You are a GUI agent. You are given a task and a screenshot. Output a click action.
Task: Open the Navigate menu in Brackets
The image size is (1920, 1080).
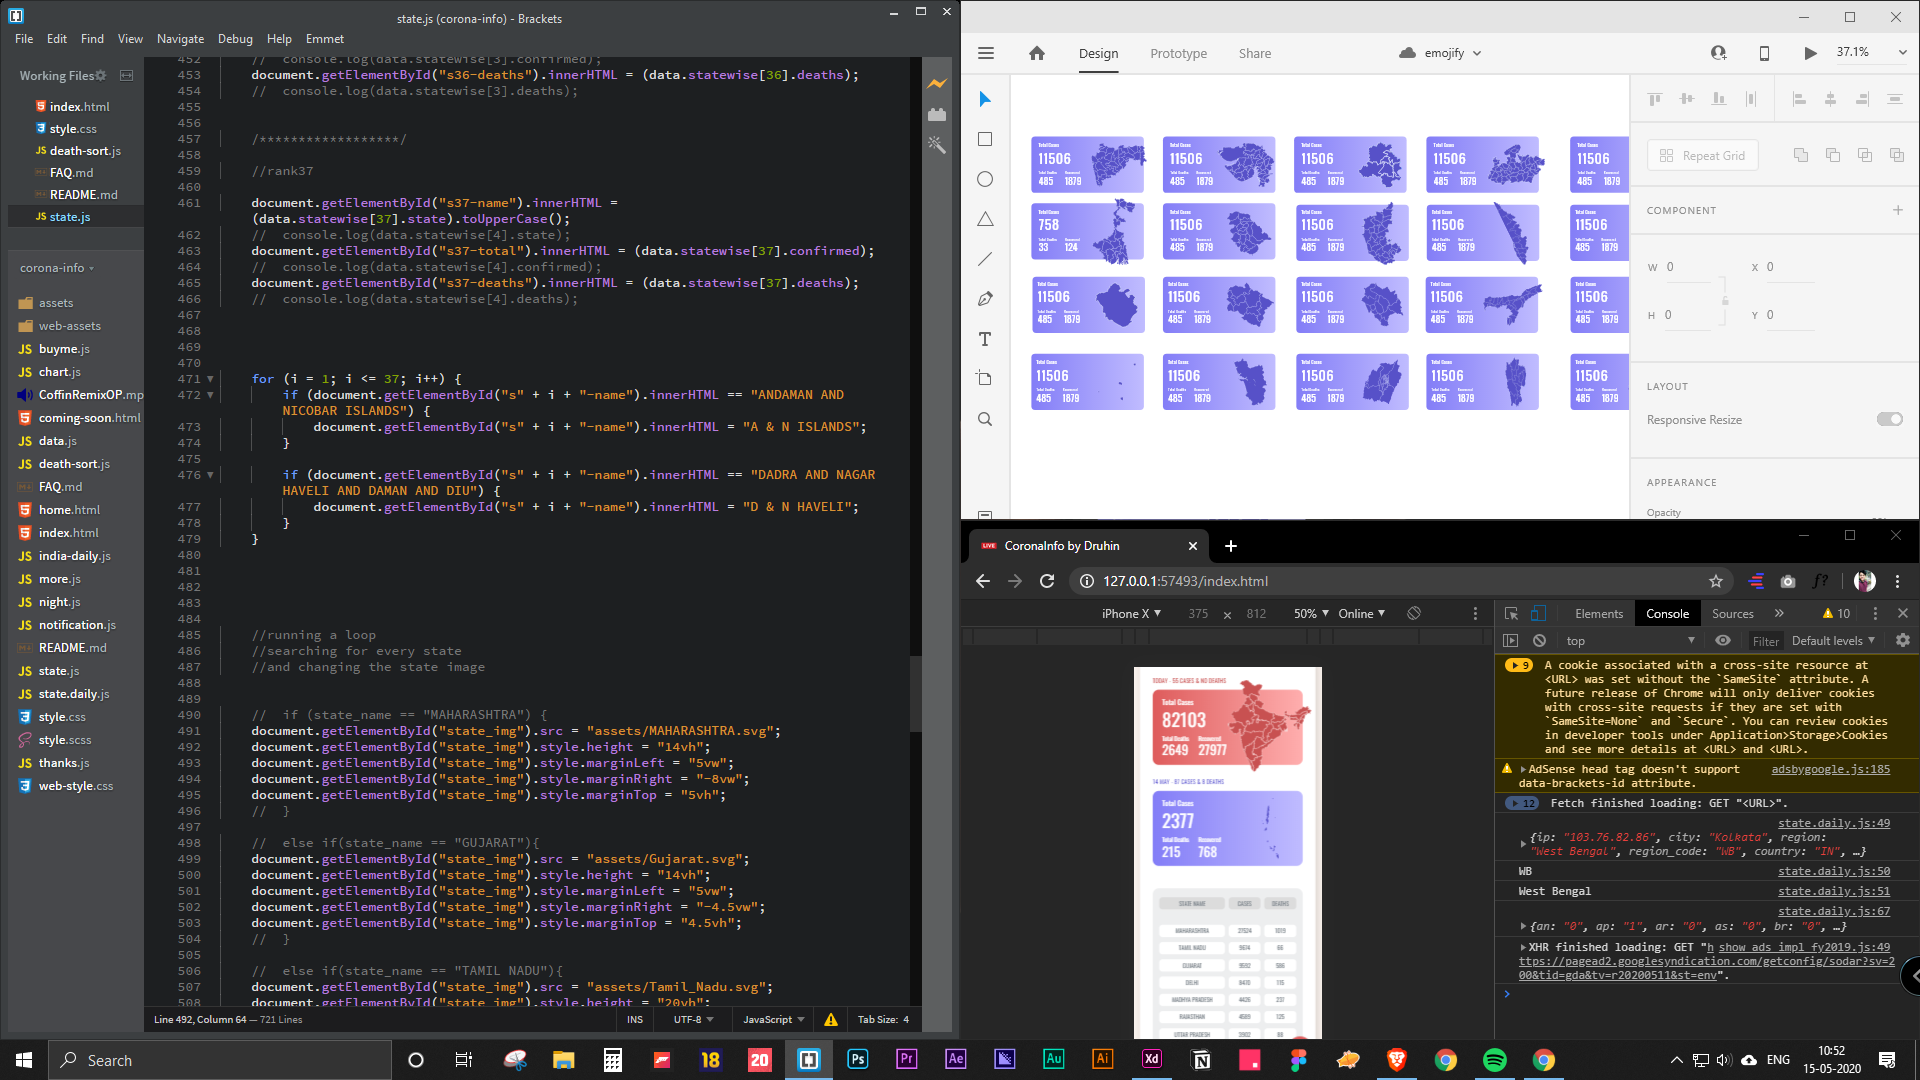click(x=180, y=39)
